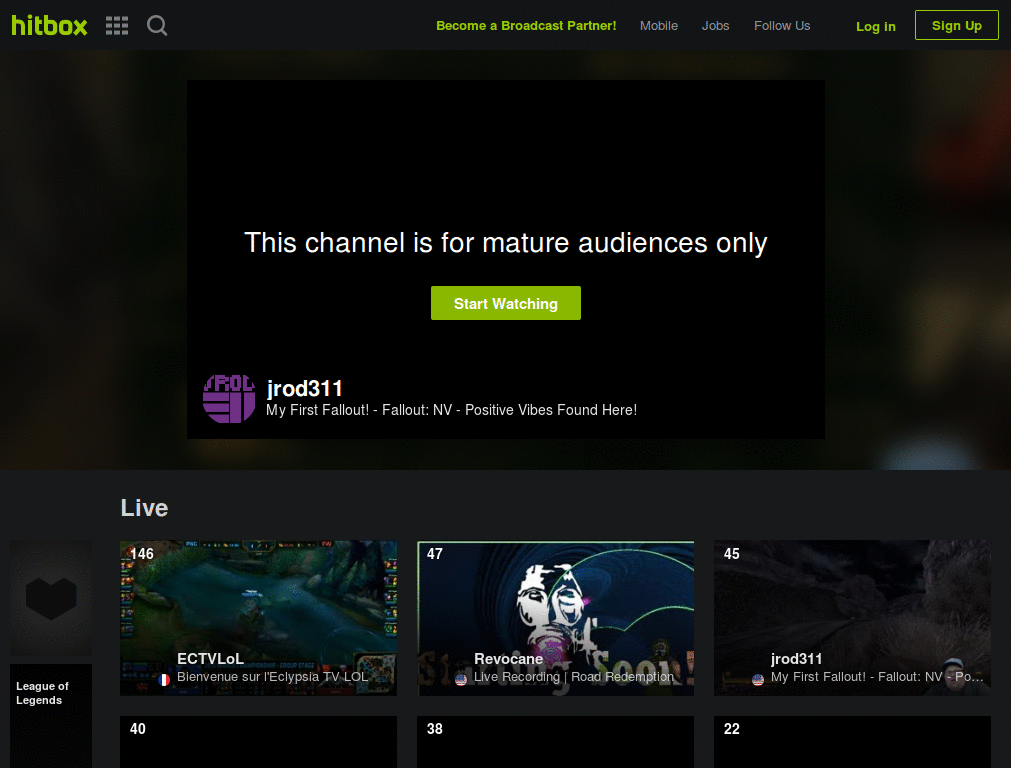Open Revocane stream thumbnail

[555, 617]
